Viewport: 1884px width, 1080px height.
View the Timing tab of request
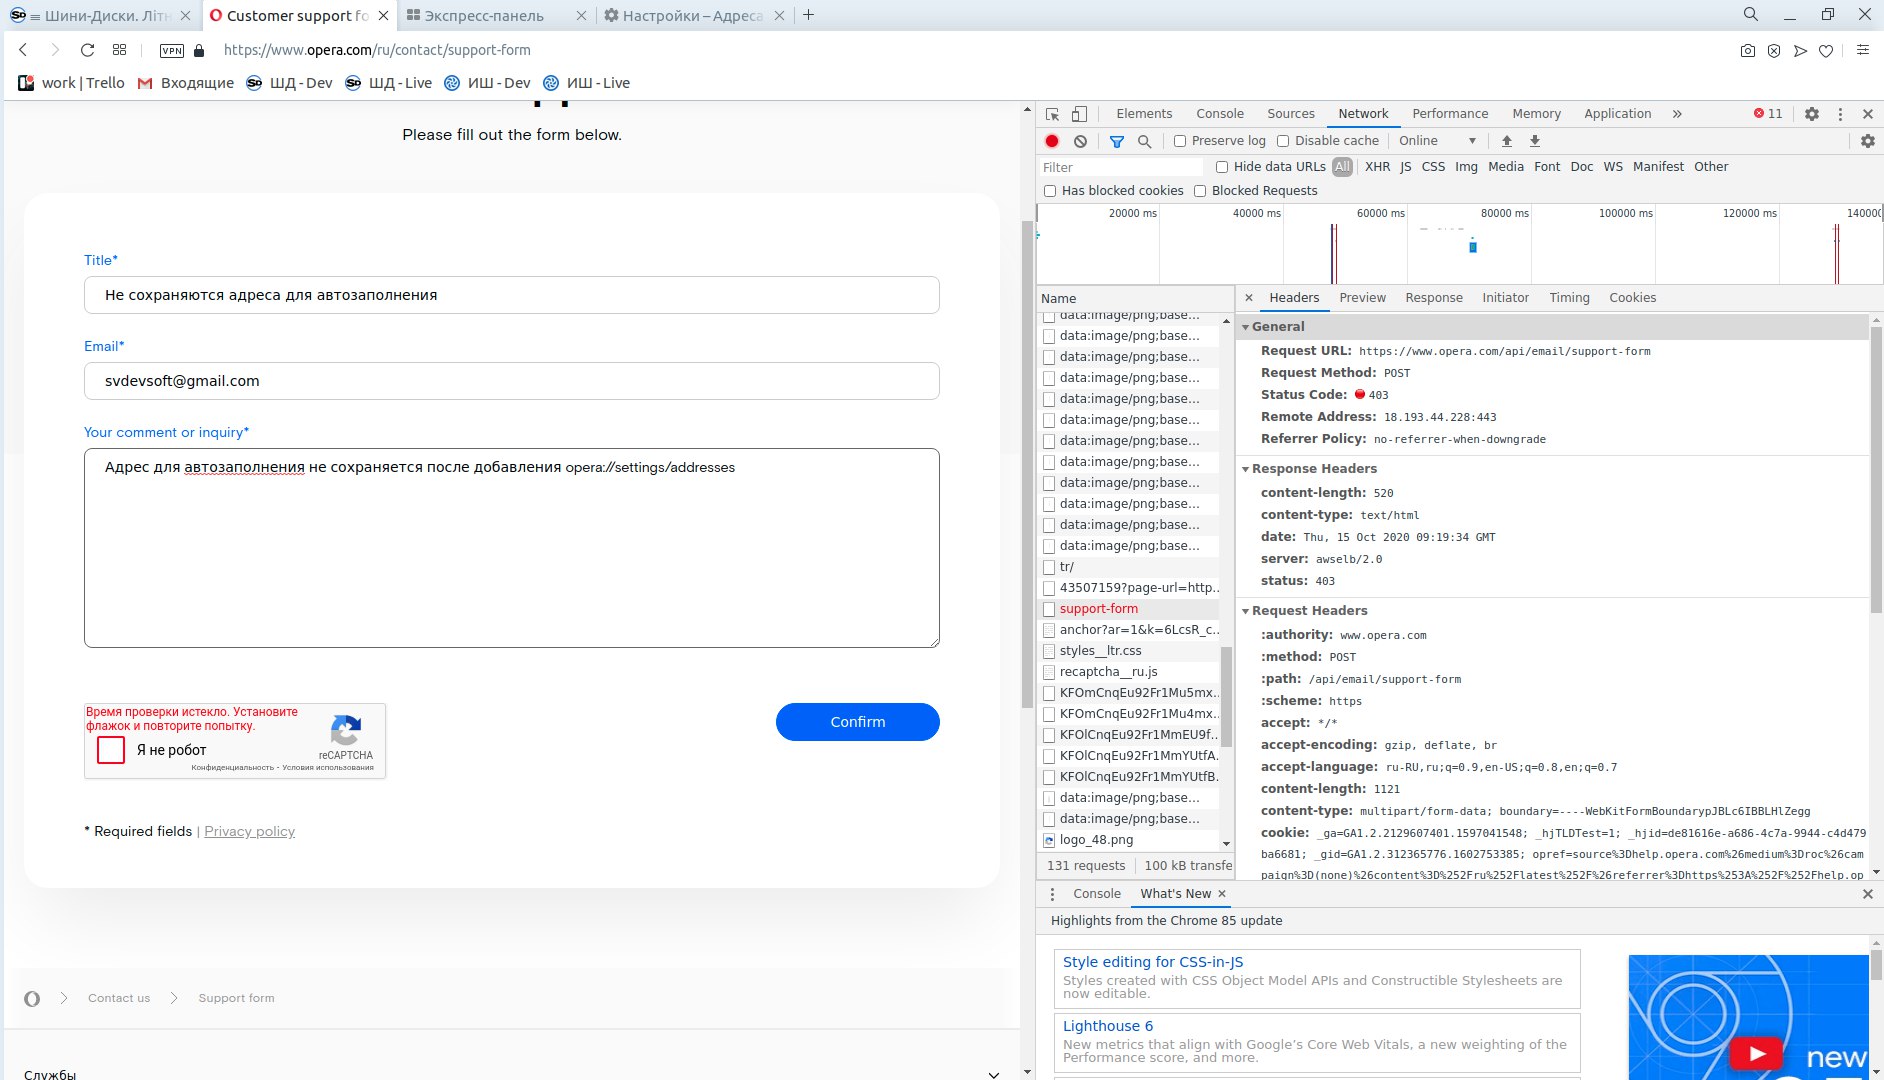[x=1569, y=298]
